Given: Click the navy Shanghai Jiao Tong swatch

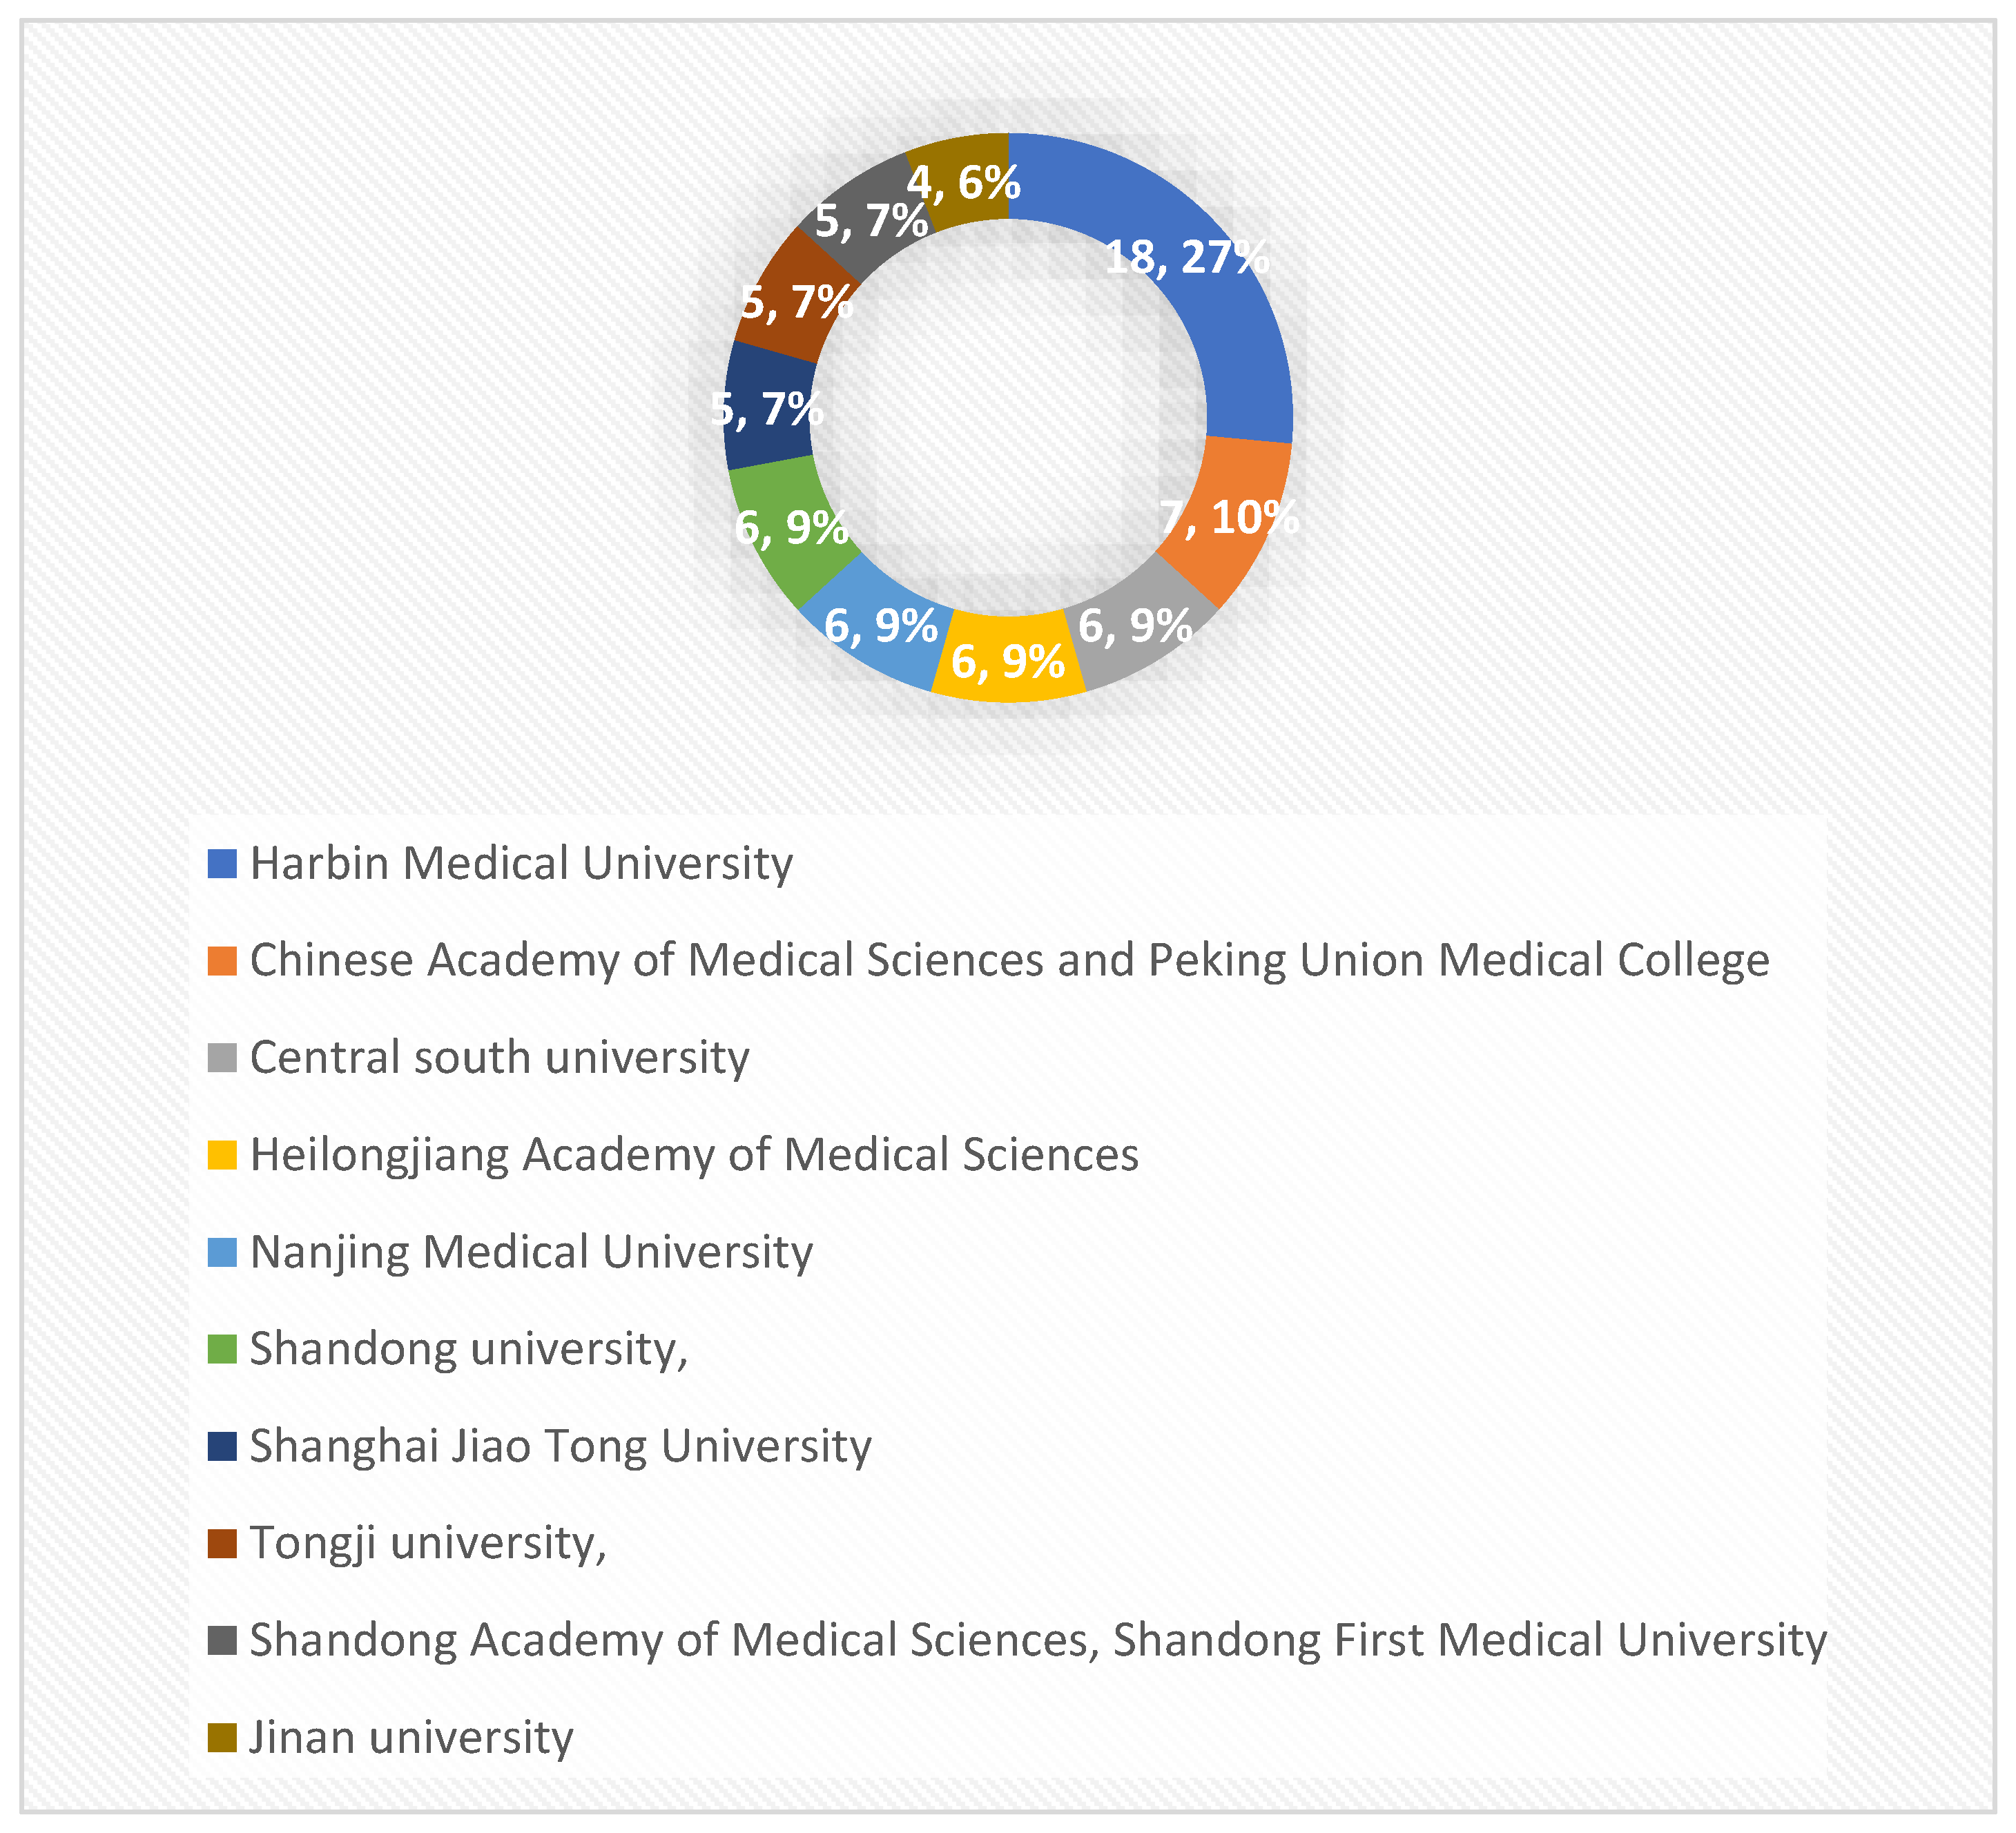Looking at the screenshot, I should tap(222, 1446).
